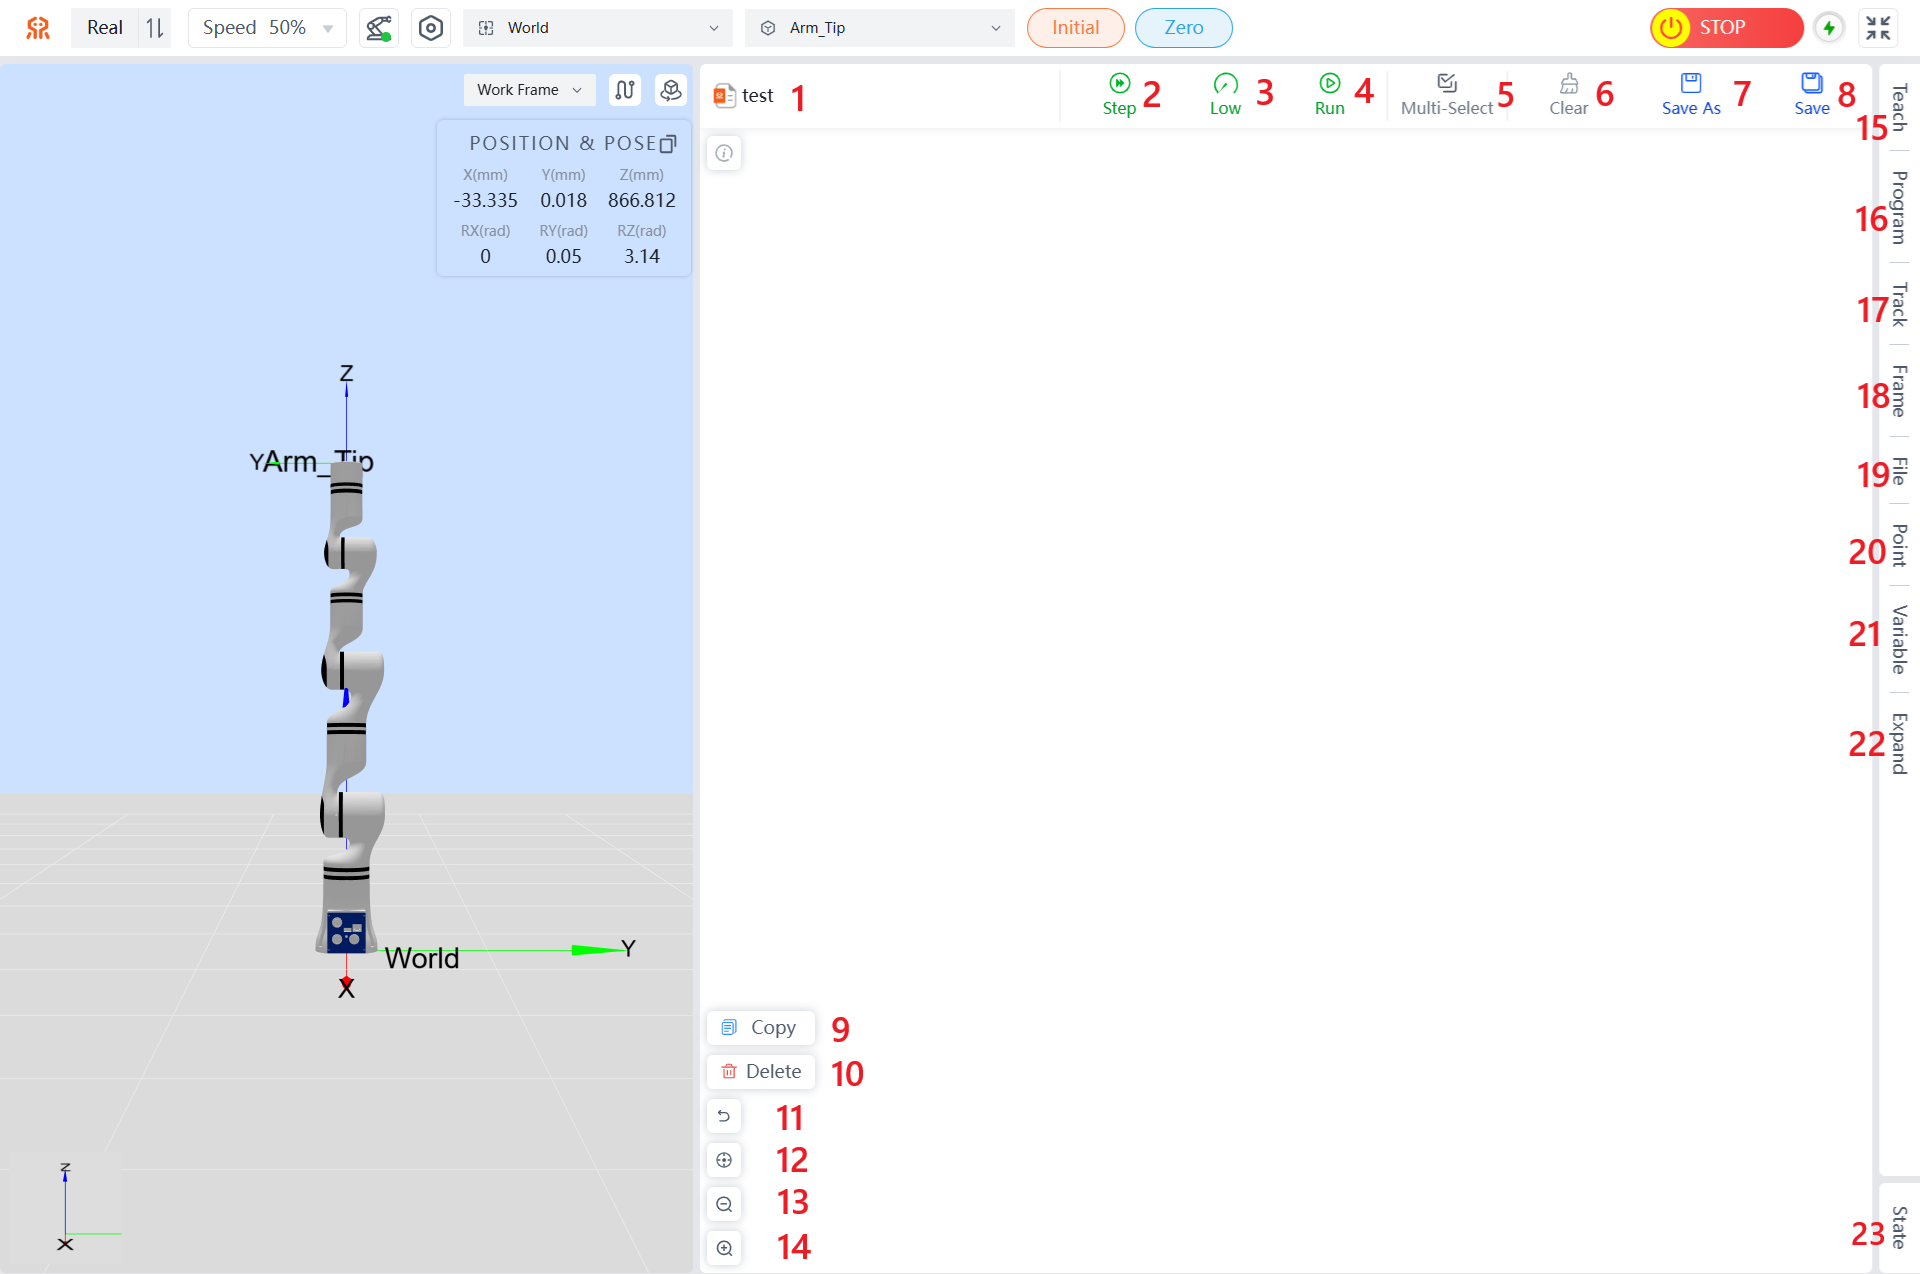Click the Run program icon
The image size is (1920, 1274).
[1329, 84]
